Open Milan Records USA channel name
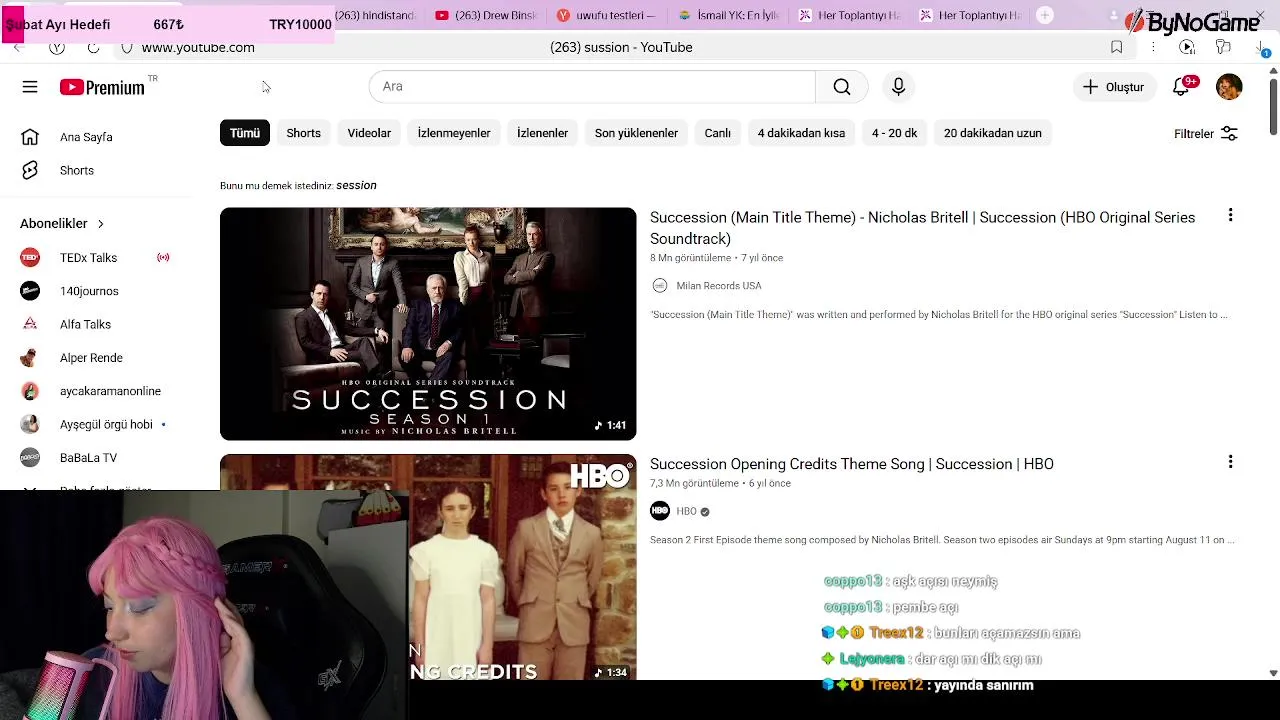The height and width of the screenshot is (720, 1280). click(x=719, y=286)
